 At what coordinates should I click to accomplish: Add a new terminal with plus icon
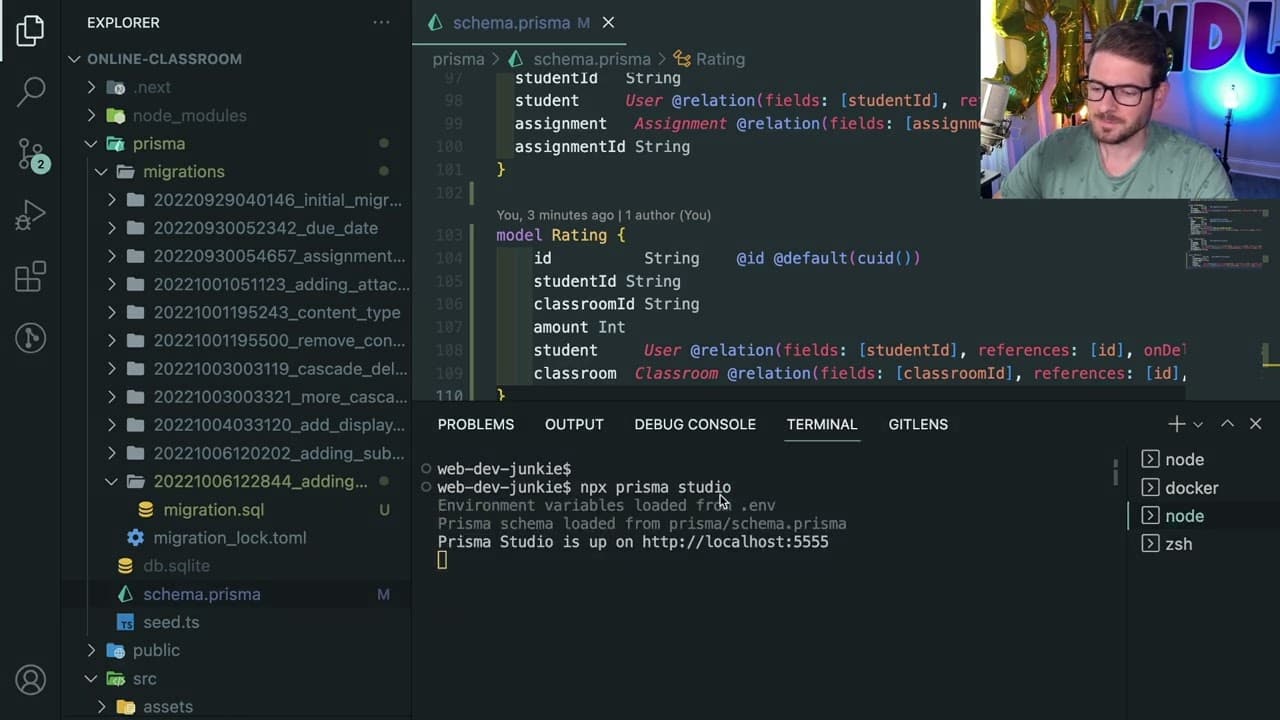click(1177, 424)
